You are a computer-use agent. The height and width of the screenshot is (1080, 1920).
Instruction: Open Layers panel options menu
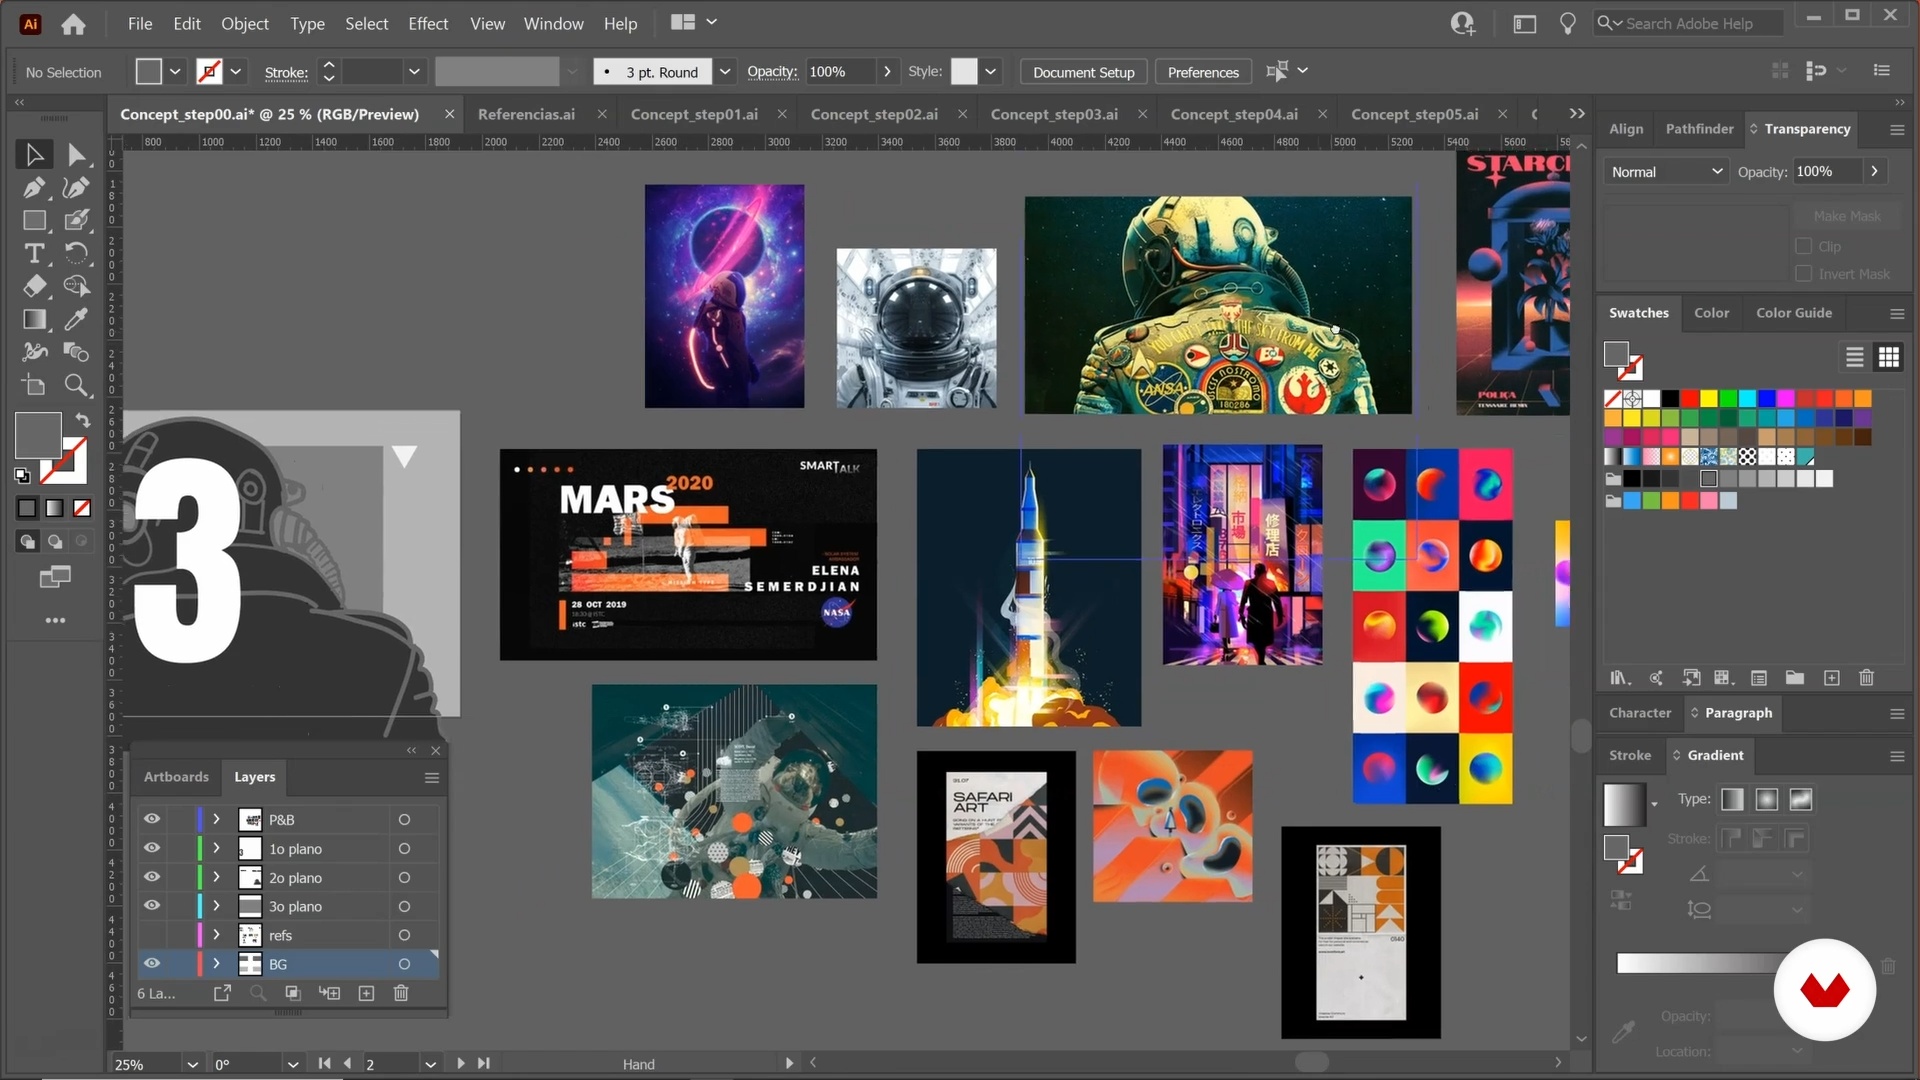[432, 778]
